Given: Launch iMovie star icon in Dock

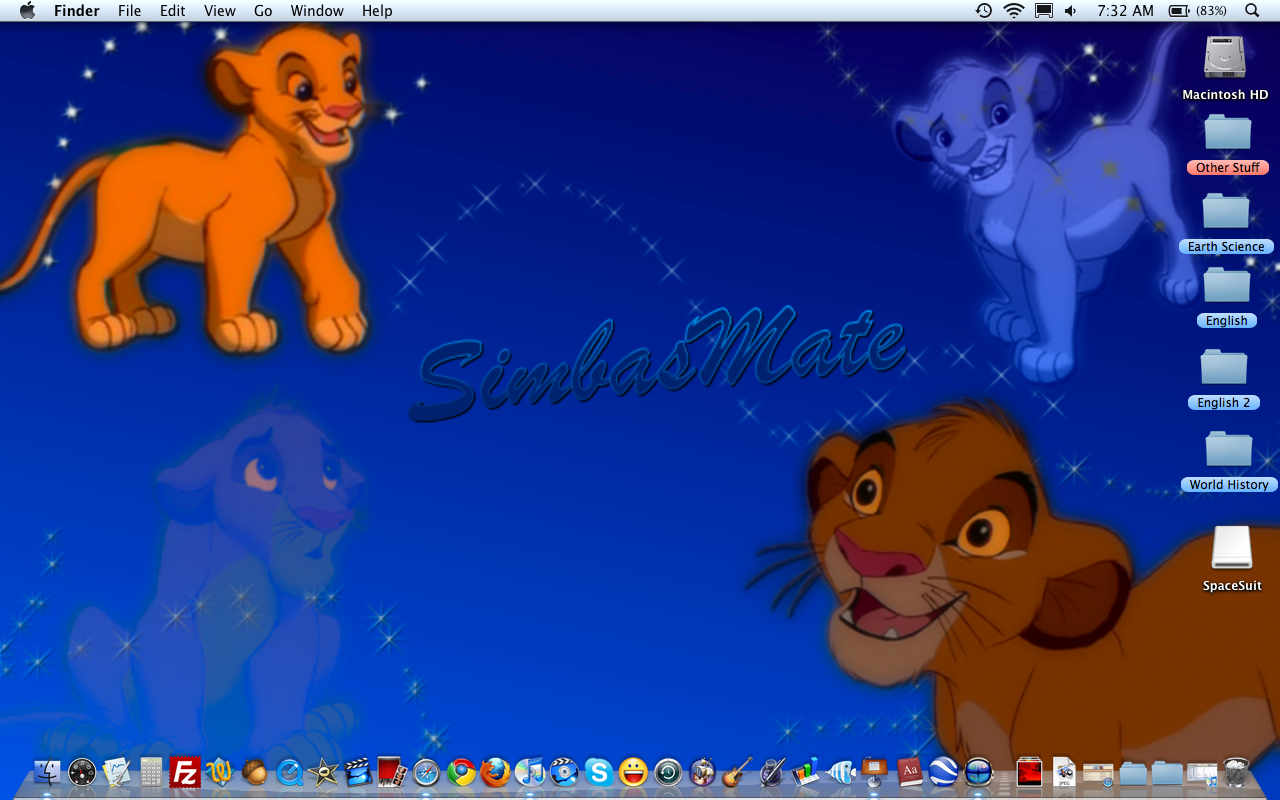Looking at the screenshot, I should point(323,772).
